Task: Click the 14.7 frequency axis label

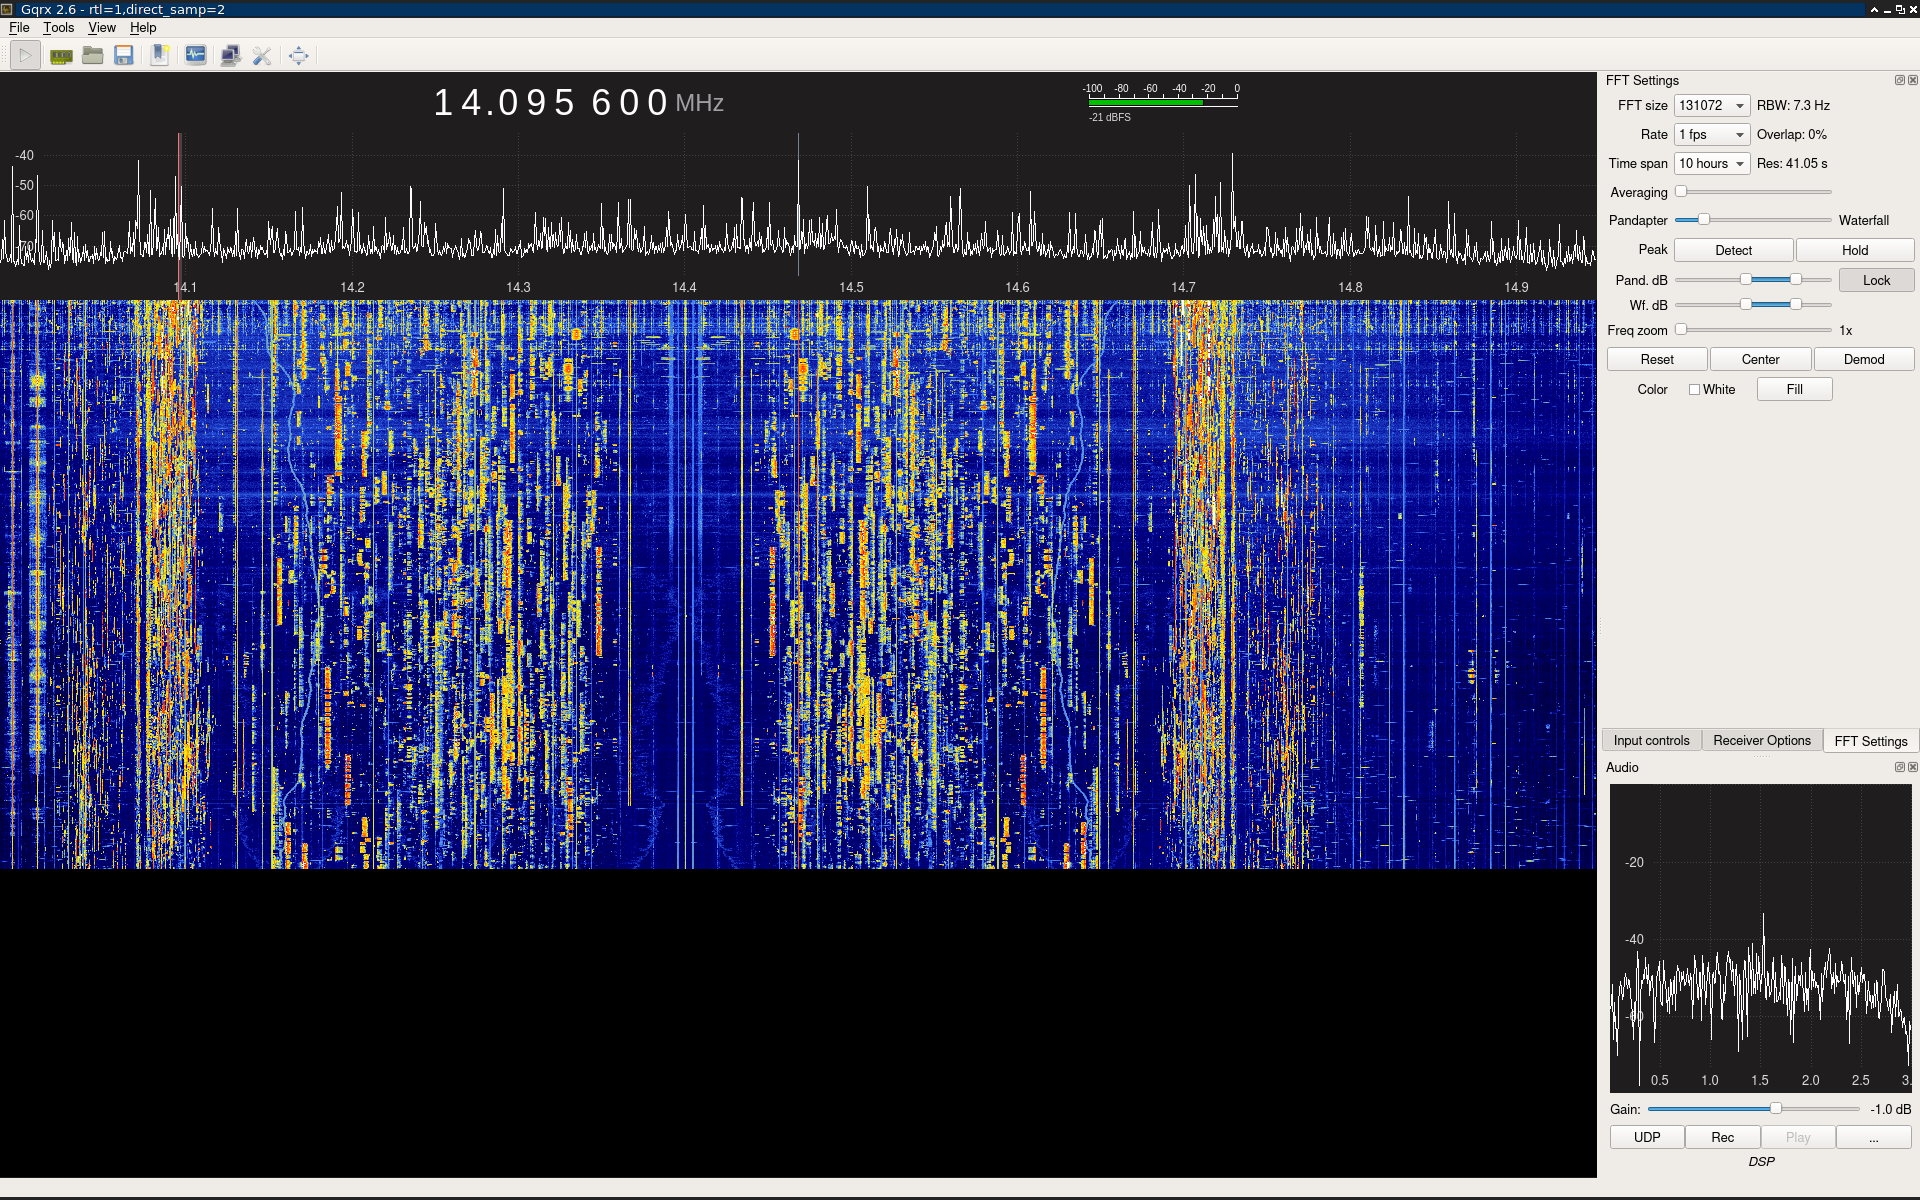Action: pyautogui.click(x=1183, y=287)
